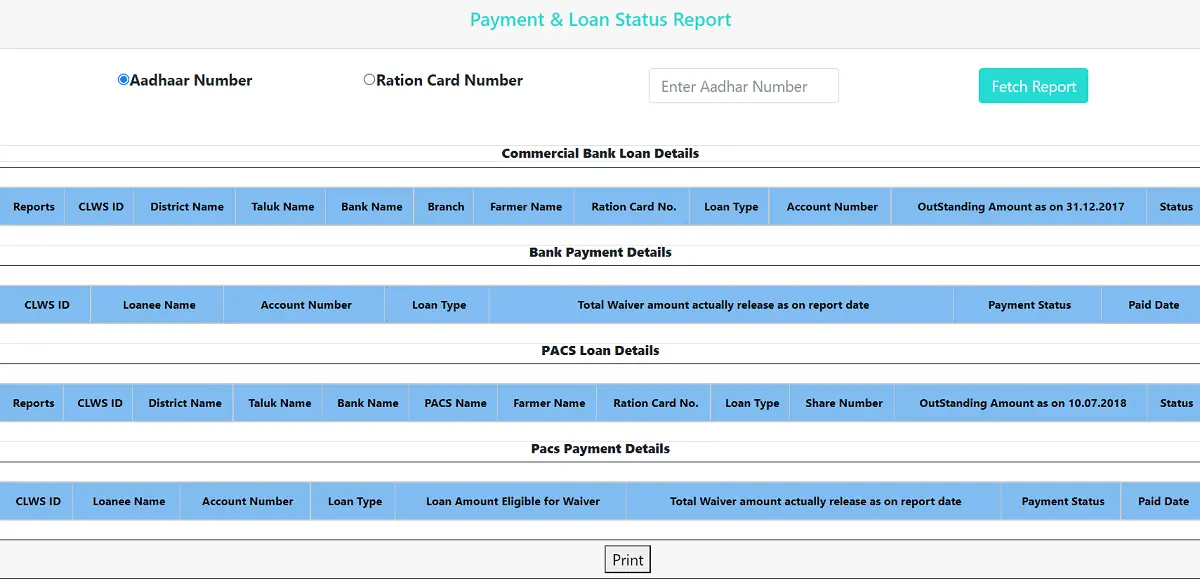Screen dimensions: 1200x583
Task: Select the Bank Name header in PACS Loan Details
Action: click(366, 403)
